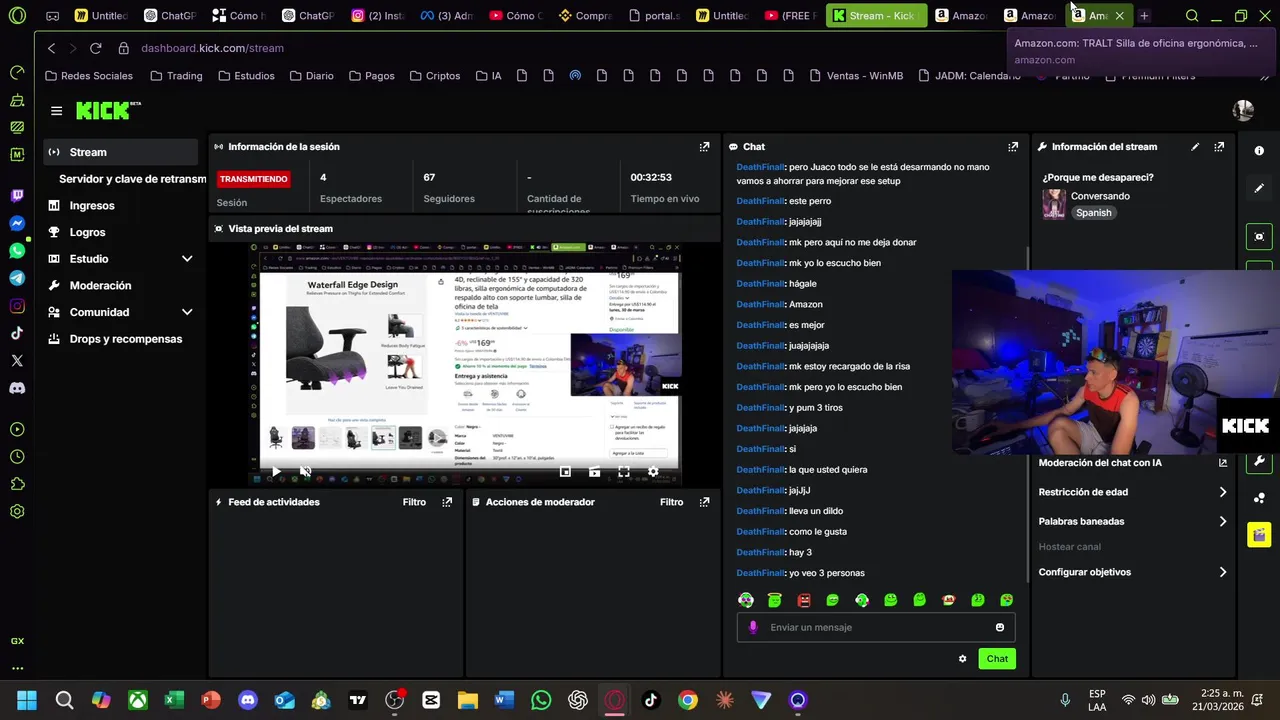The image size is (1280, 720).
Task: Open chat settings gear icon
Action: tap(963, 659)
